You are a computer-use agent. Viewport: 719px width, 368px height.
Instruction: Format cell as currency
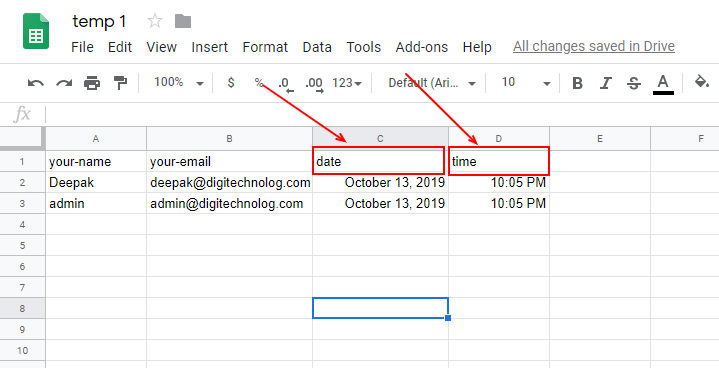231,82
